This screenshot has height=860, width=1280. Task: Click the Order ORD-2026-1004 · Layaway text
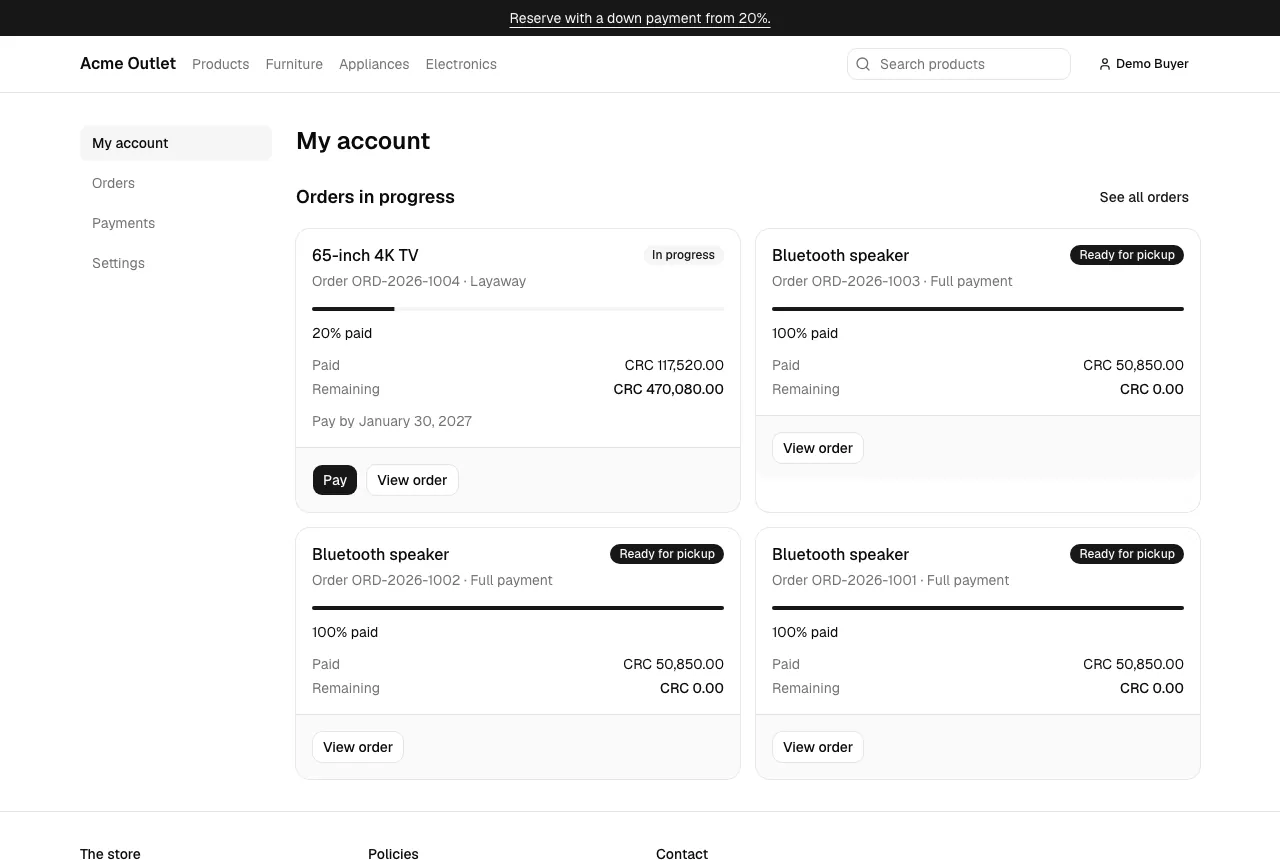coord(419,281)
